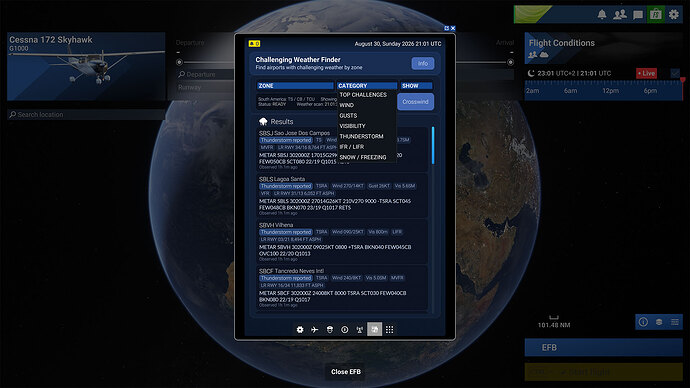Open the multiplayer friends icon in the top bar
This screenshot has height=388, width=690.
point(620,15)
